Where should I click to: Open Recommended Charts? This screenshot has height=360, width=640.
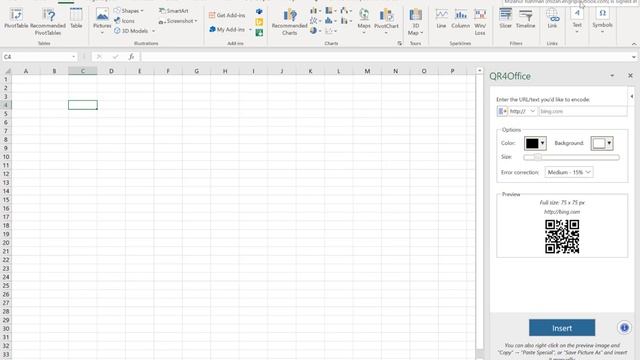tap(289, 22)
